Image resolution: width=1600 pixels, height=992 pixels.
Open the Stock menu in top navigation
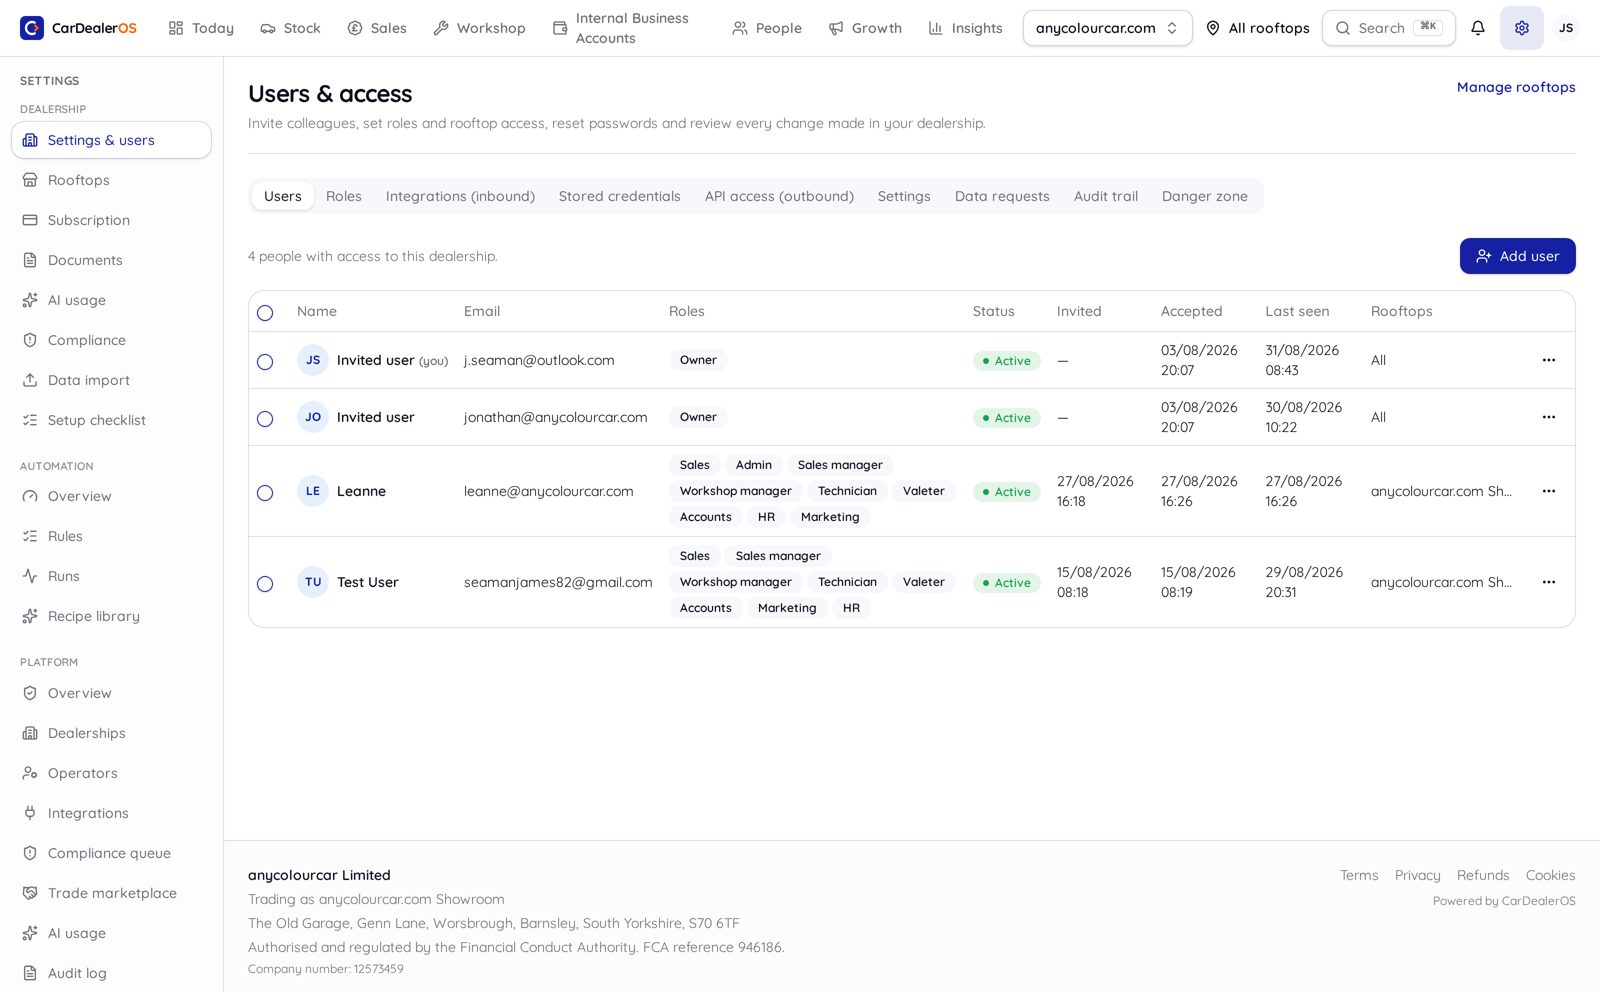(x=290, y=28)
